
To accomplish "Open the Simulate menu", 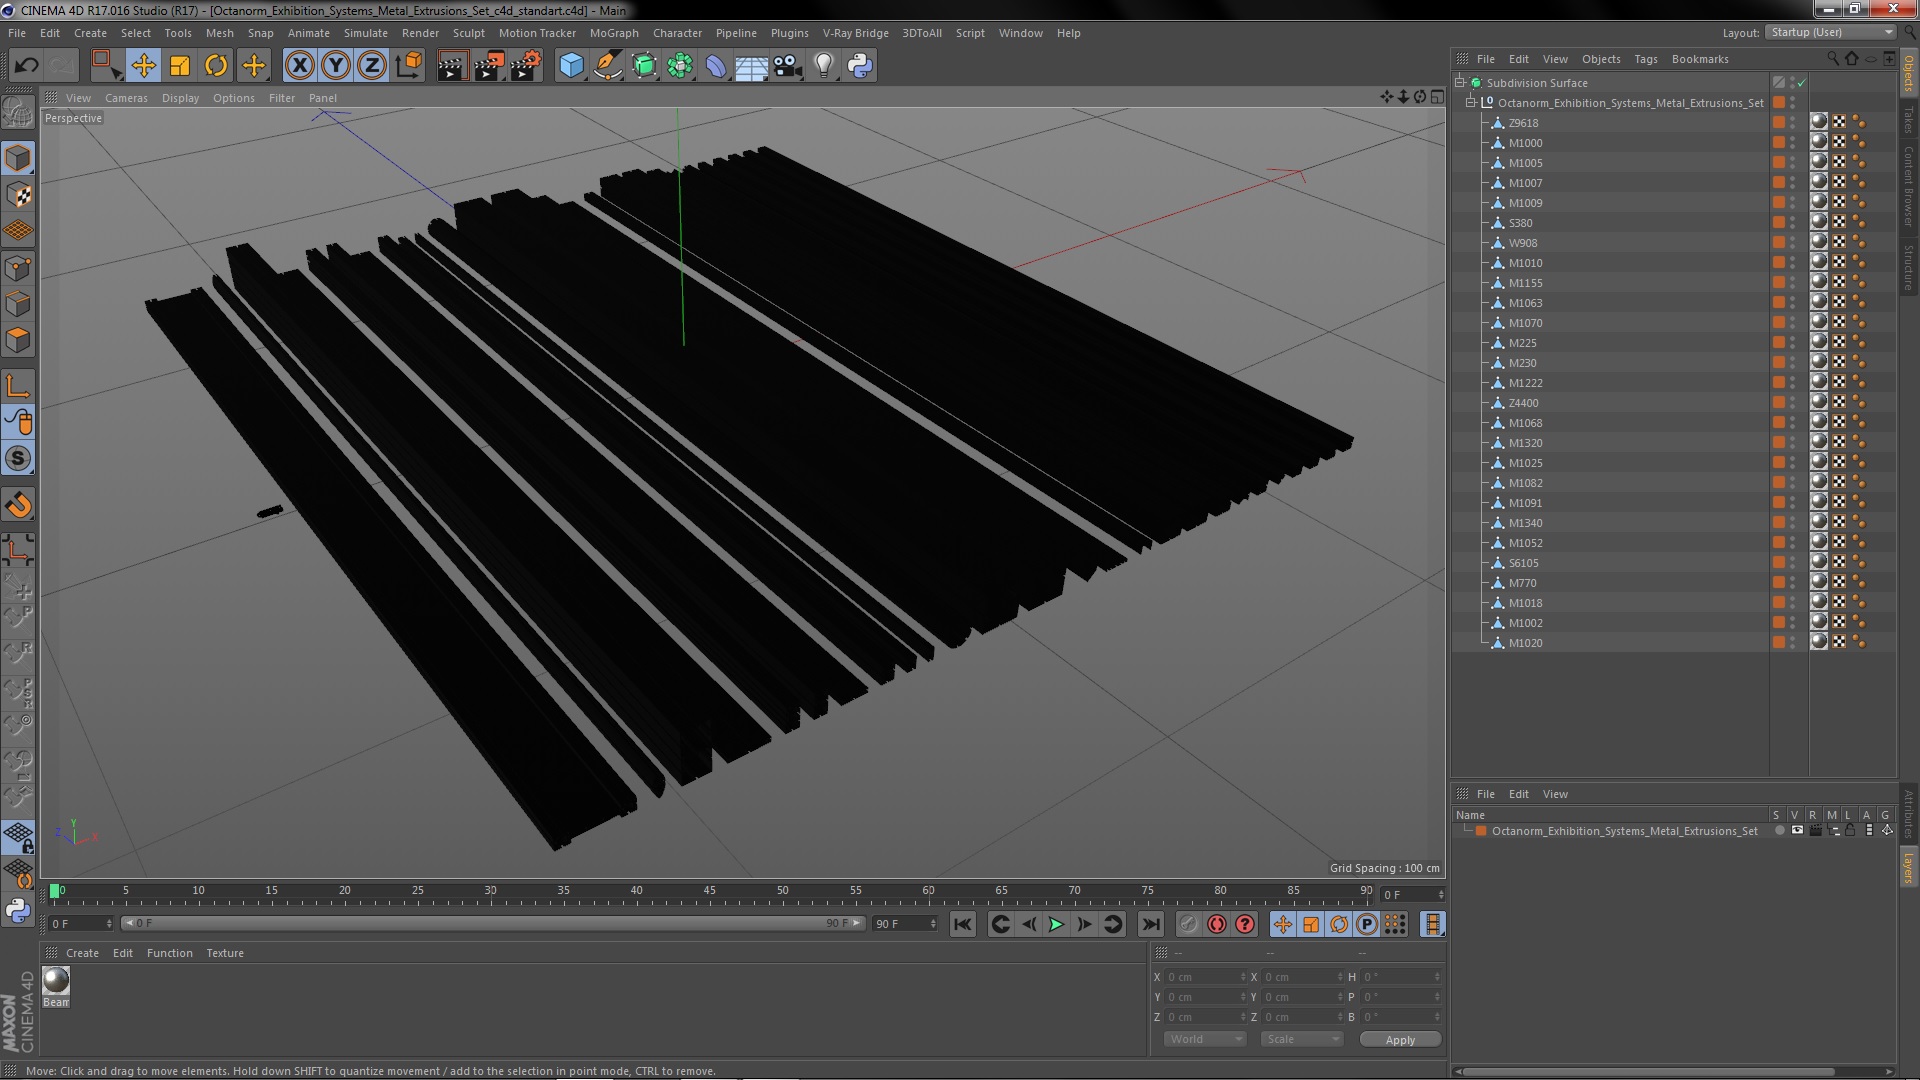I will point(366,33).
